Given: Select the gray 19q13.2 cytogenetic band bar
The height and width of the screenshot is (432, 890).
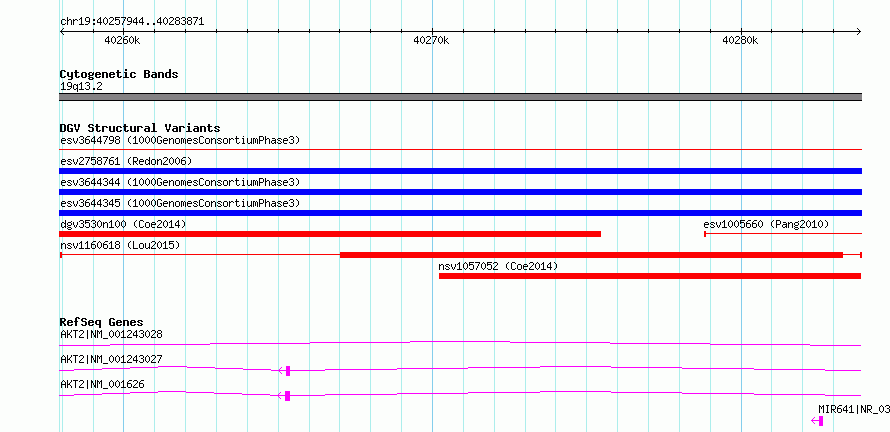Looking at the screenshot, I should [x=461, y=97].
